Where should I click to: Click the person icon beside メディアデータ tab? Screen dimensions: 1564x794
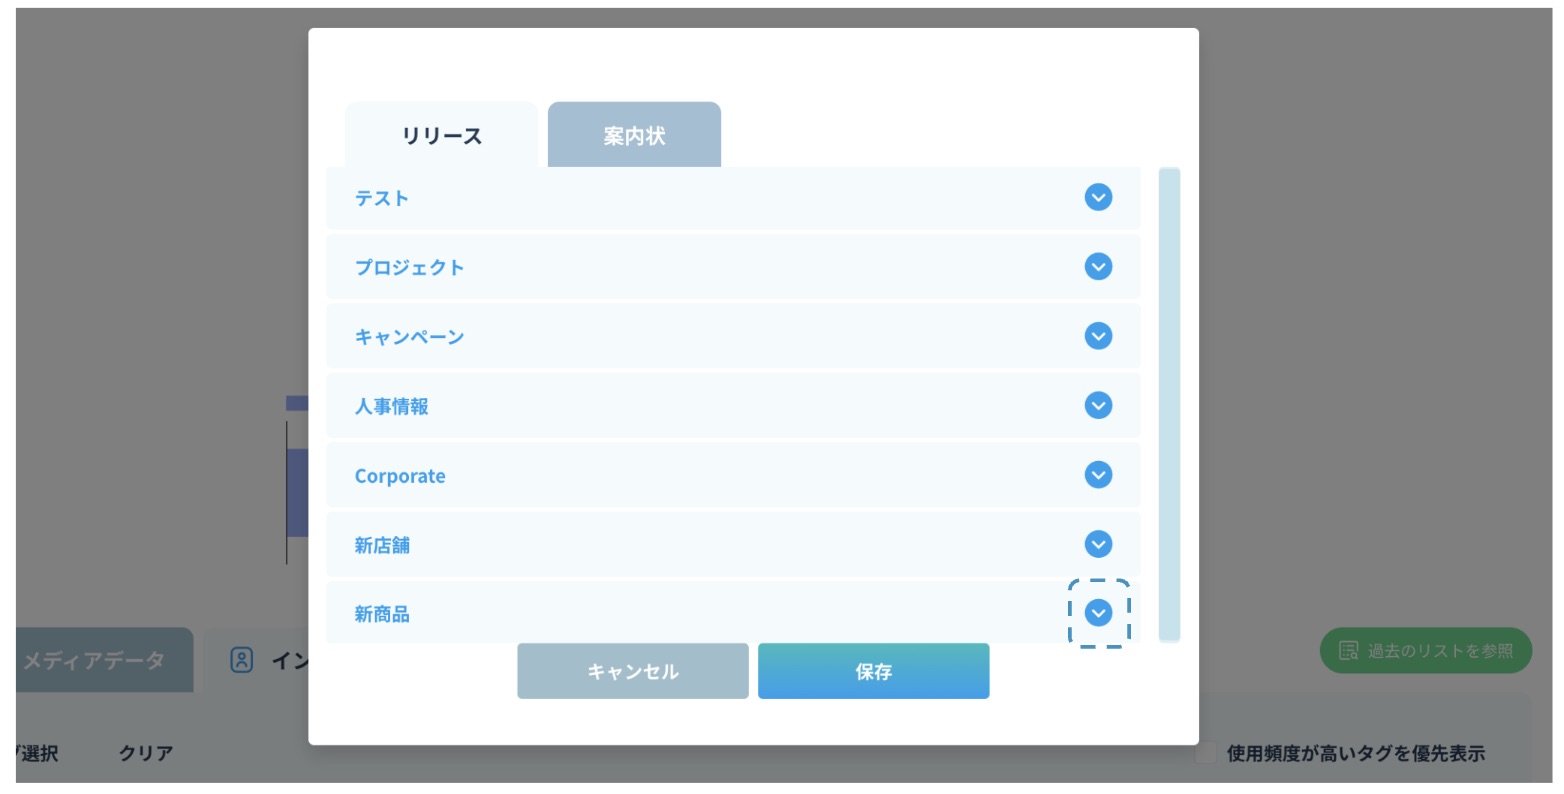[x=242, y=660]
